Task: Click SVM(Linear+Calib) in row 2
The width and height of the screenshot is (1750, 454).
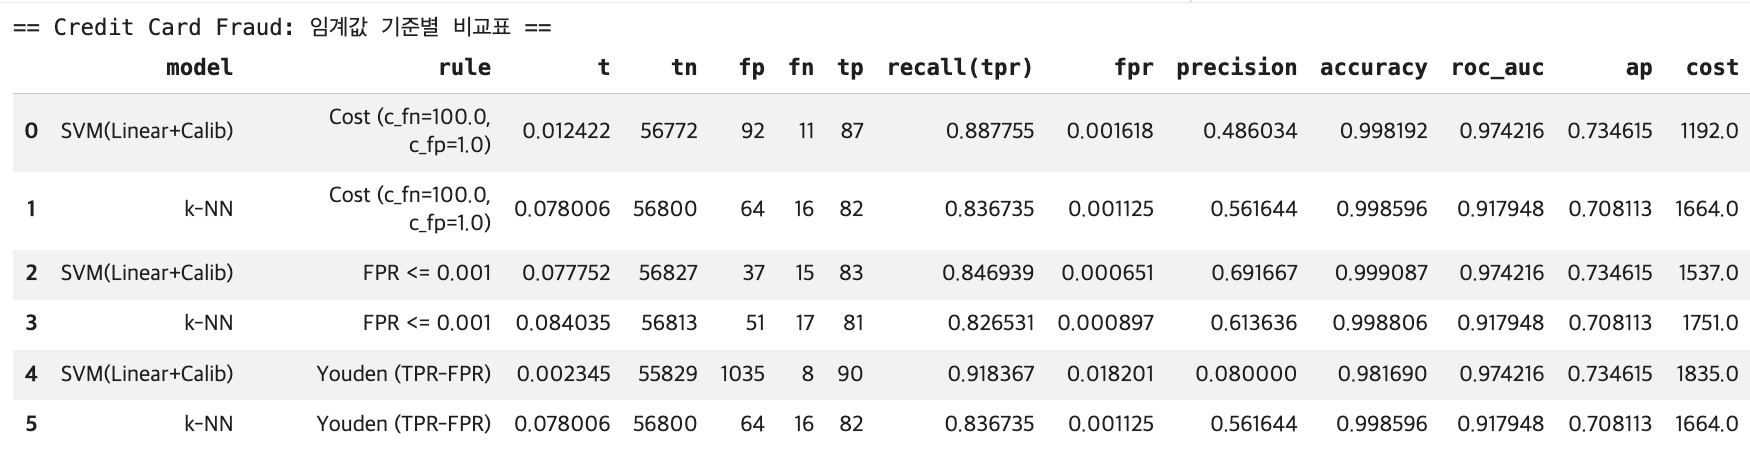Action: (x=146, y=273)
